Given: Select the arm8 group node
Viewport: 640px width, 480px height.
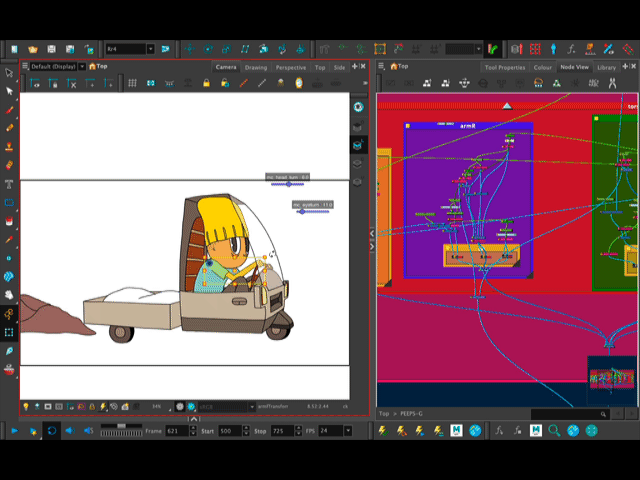Looking at the screenshot, I should (467, 126).
